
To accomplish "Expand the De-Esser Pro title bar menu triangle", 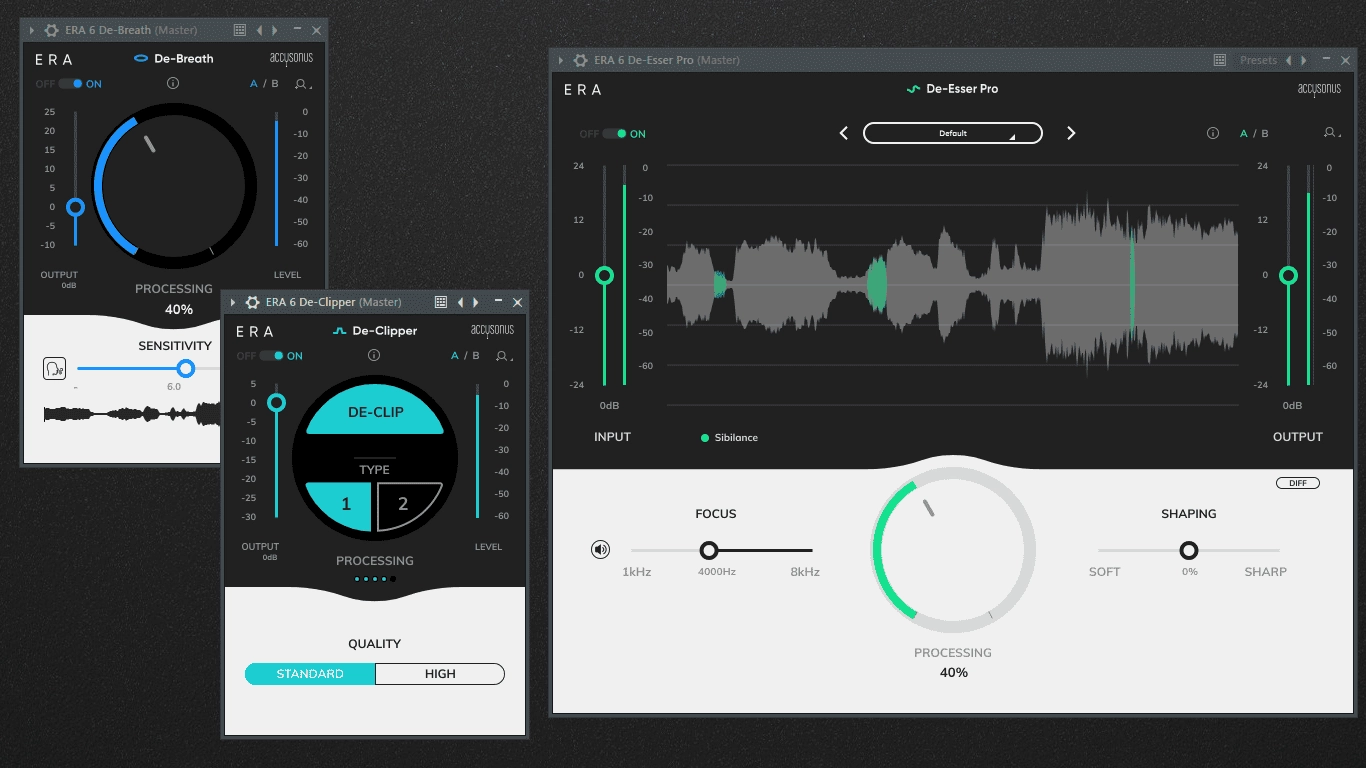I will tap(561, 60).
